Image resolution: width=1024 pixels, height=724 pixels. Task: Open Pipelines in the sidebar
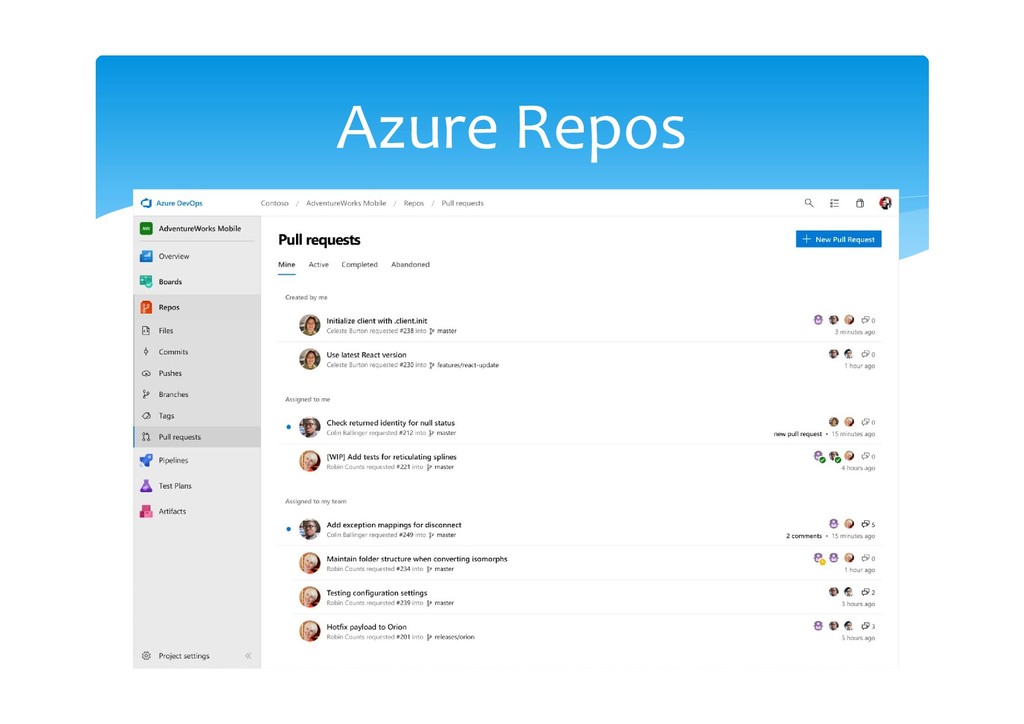197,460
